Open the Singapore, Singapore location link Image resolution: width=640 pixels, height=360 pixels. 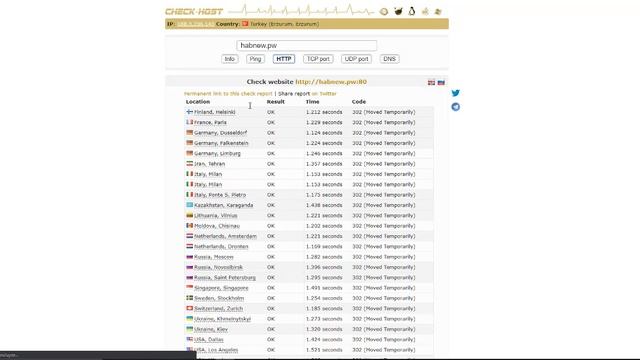coord(221,288)
